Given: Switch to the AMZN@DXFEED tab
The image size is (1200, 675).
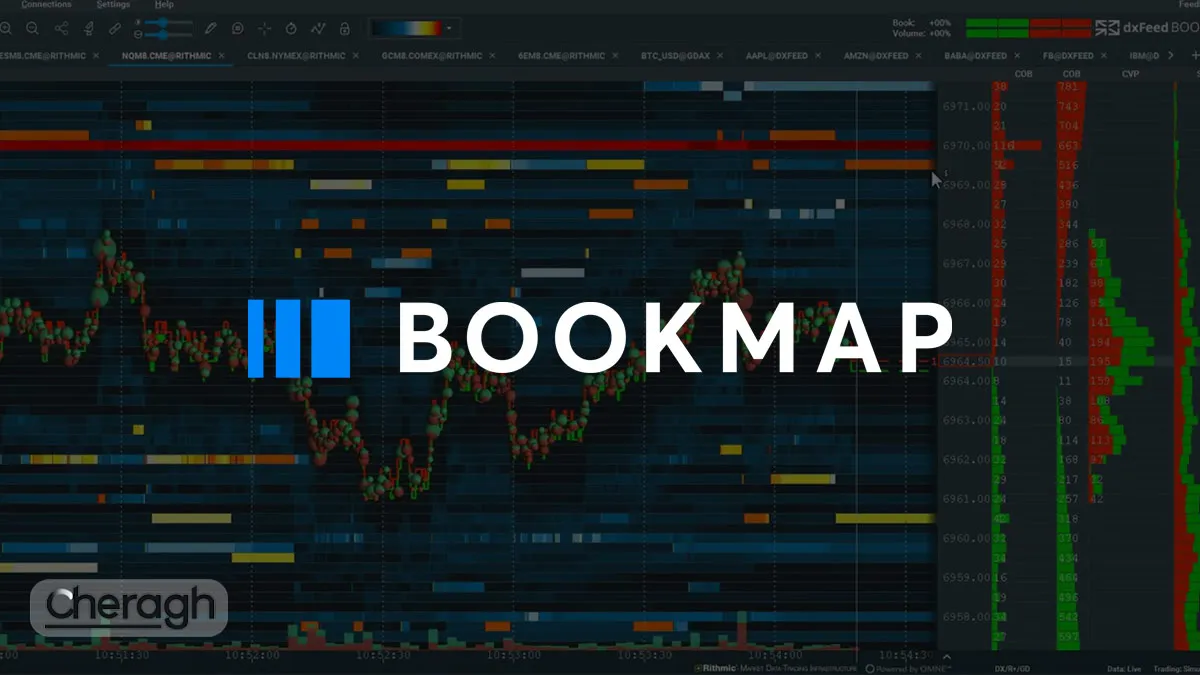Looking at the screenshot, I should pos(876,56).
